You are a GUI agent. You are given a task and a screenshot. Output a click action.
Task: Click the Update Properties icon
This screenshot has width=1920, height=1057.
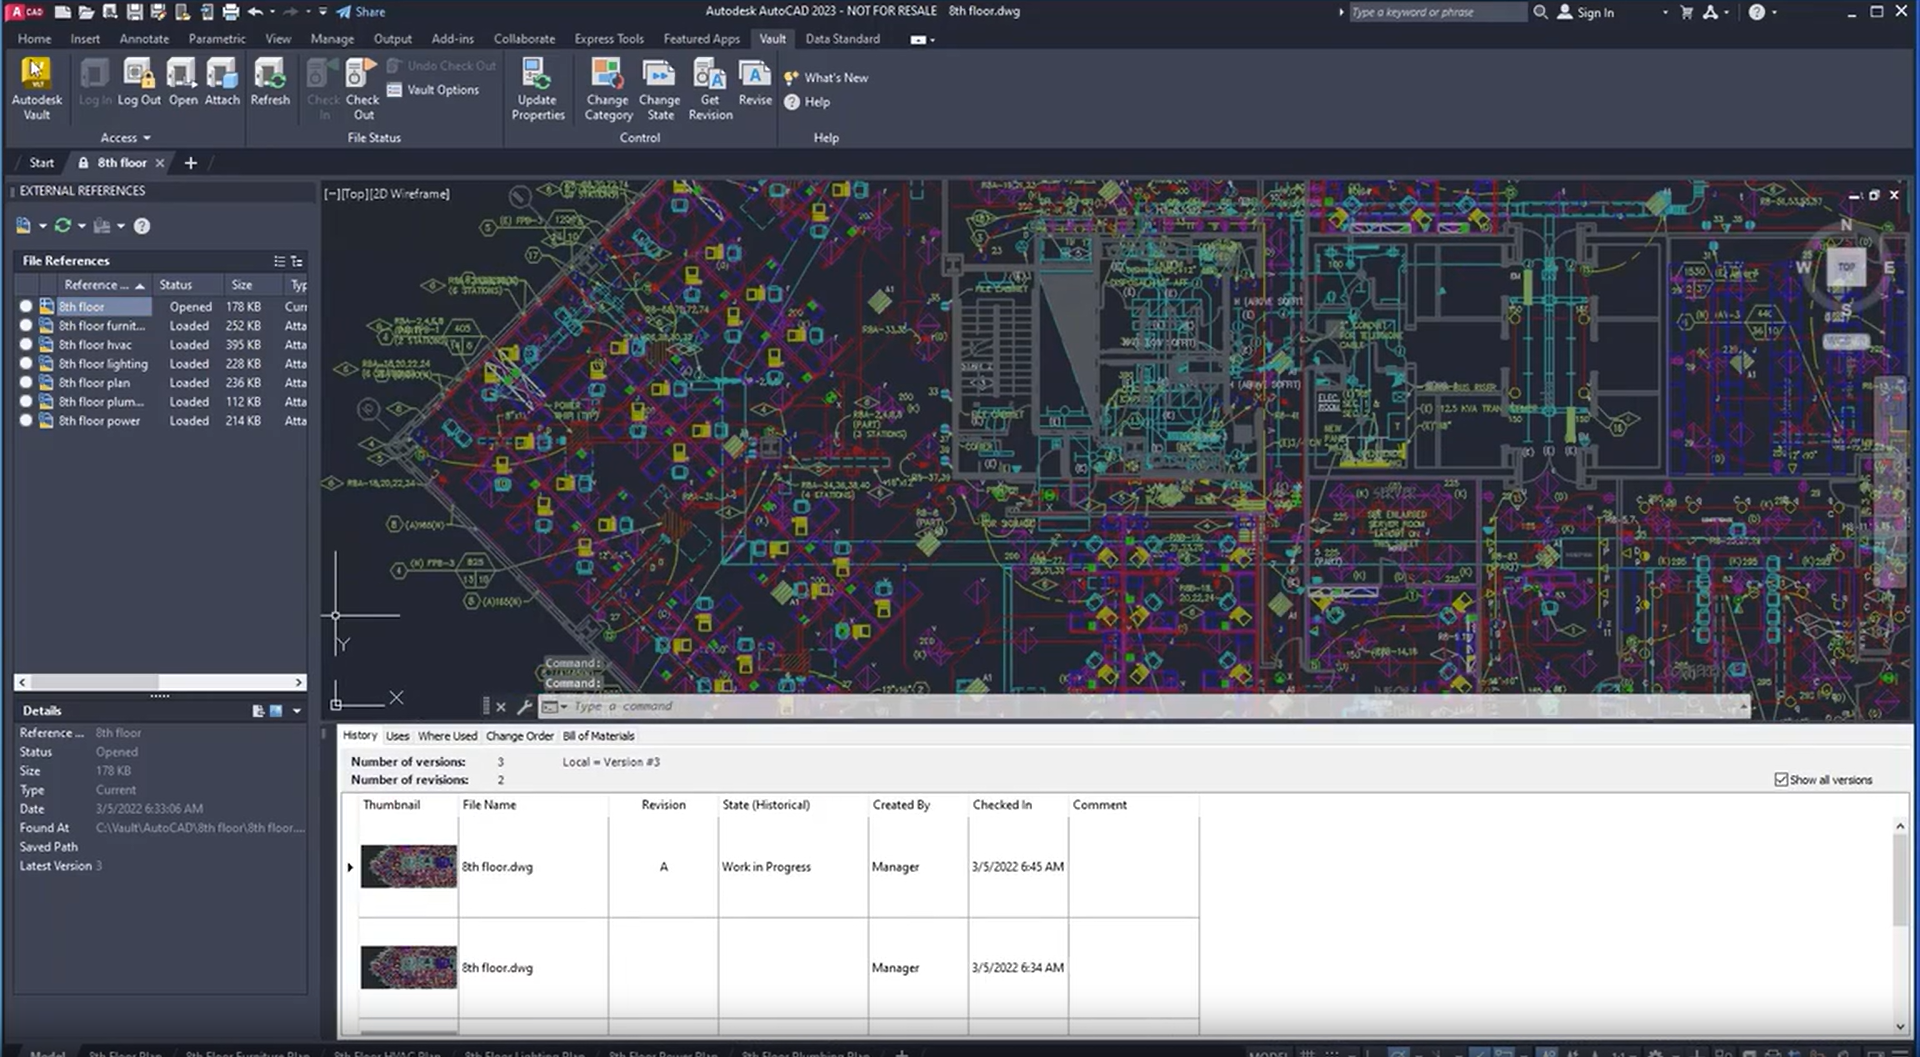click(538, 88)
